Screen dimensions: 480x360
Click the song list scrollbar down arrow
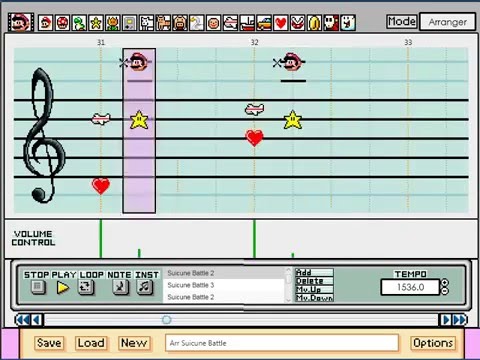(288, 300)
